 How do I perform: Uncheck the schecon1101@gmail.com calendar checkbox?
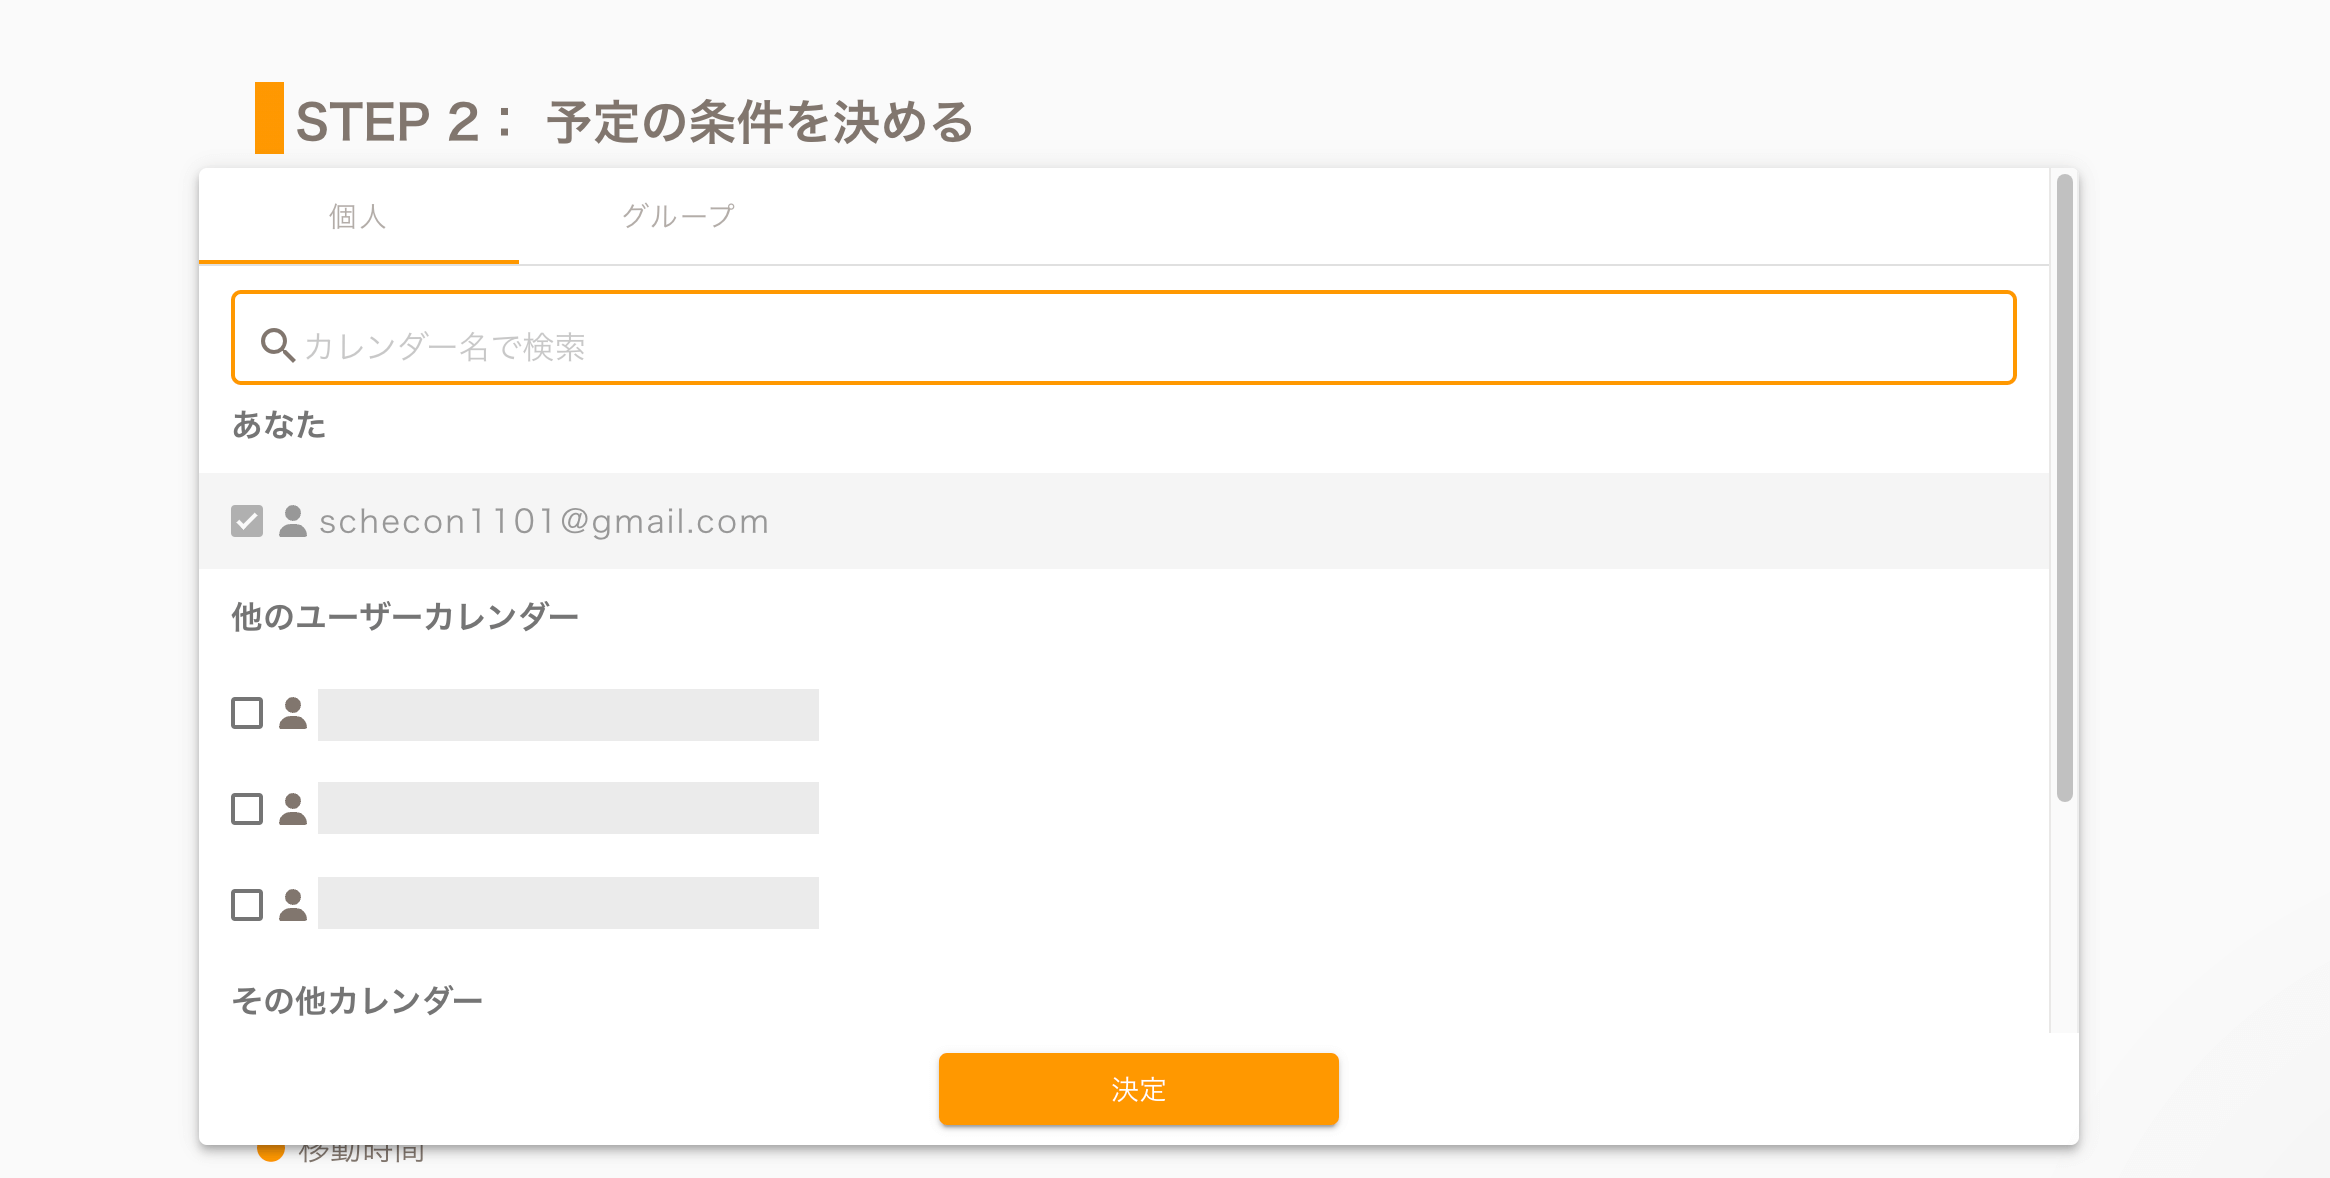pos(247,521)
